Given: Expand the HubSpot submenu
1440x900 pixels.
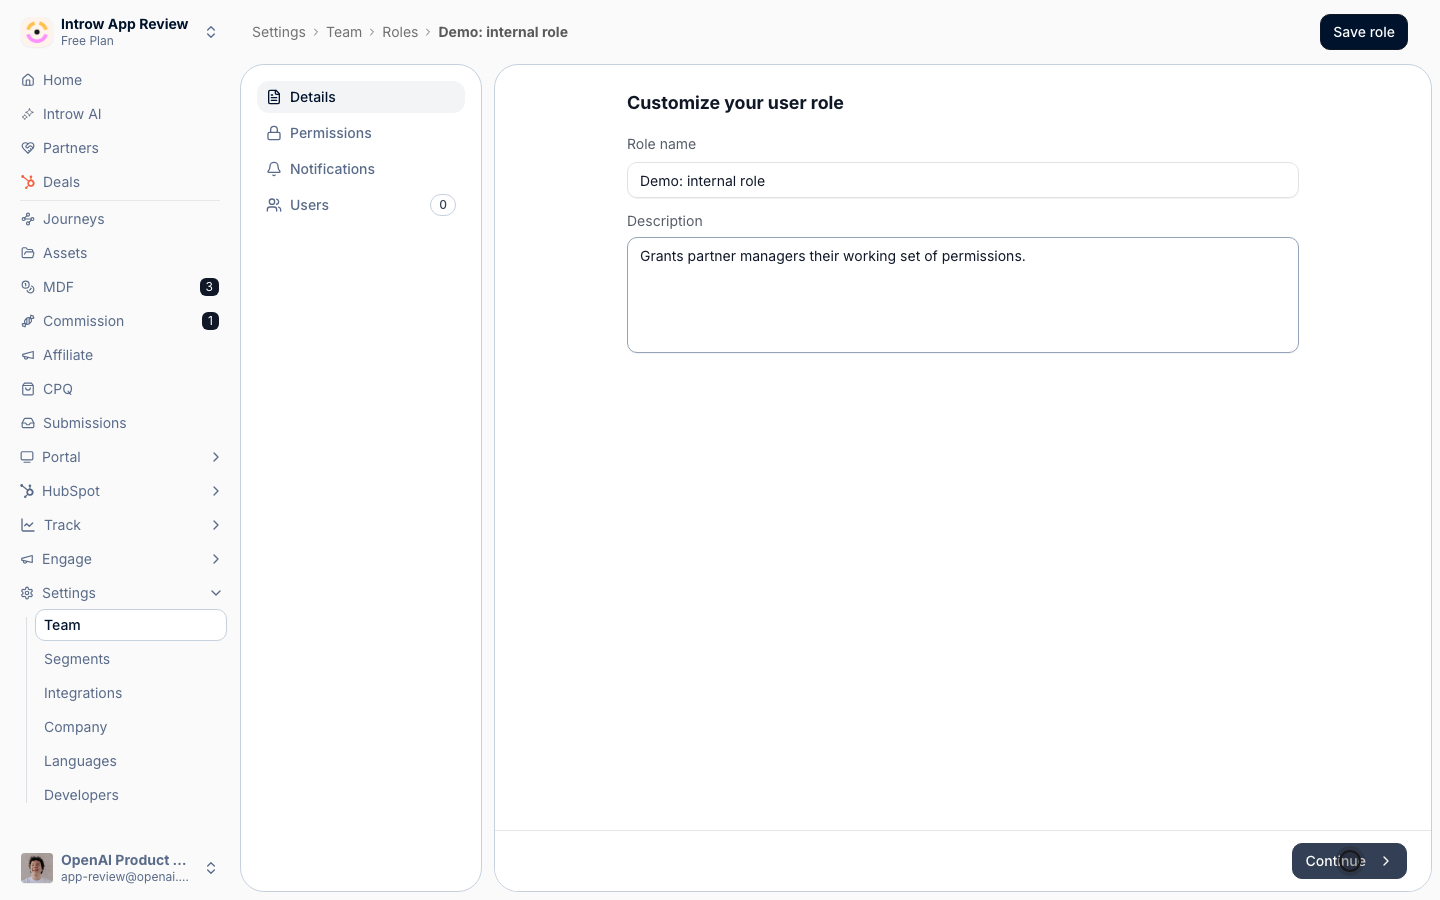Looking at the screenshot, I should point(216,491).
